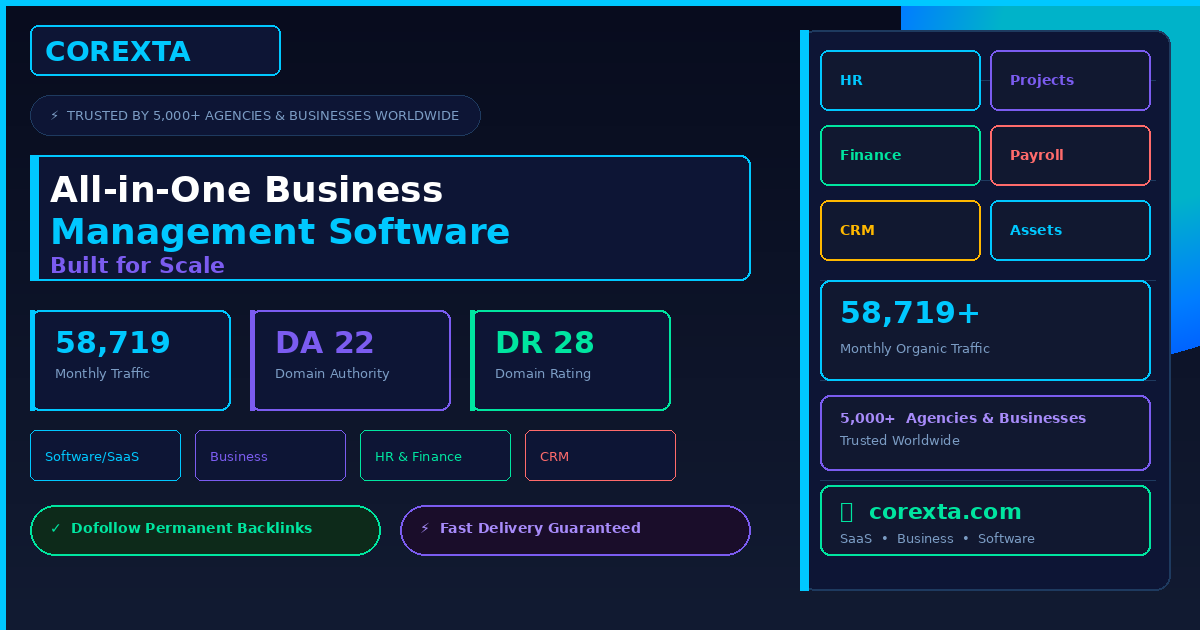Click the icon beside corexta.com

pos(846,512)
